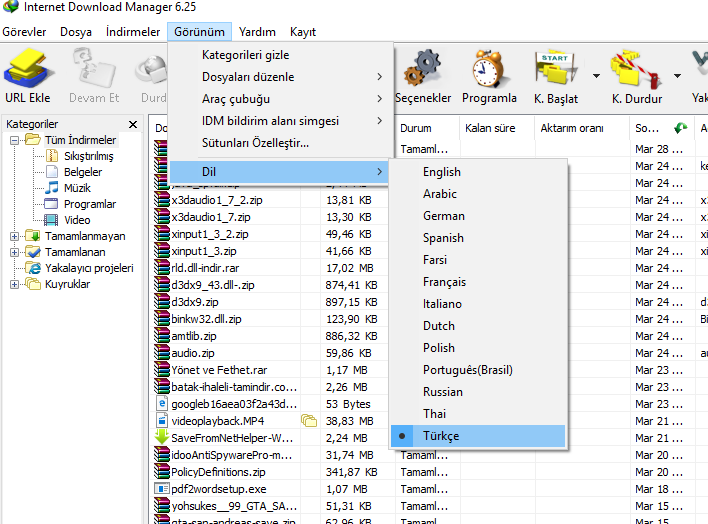Expand the Tamamlanmayan tree node

pos(14,236)
